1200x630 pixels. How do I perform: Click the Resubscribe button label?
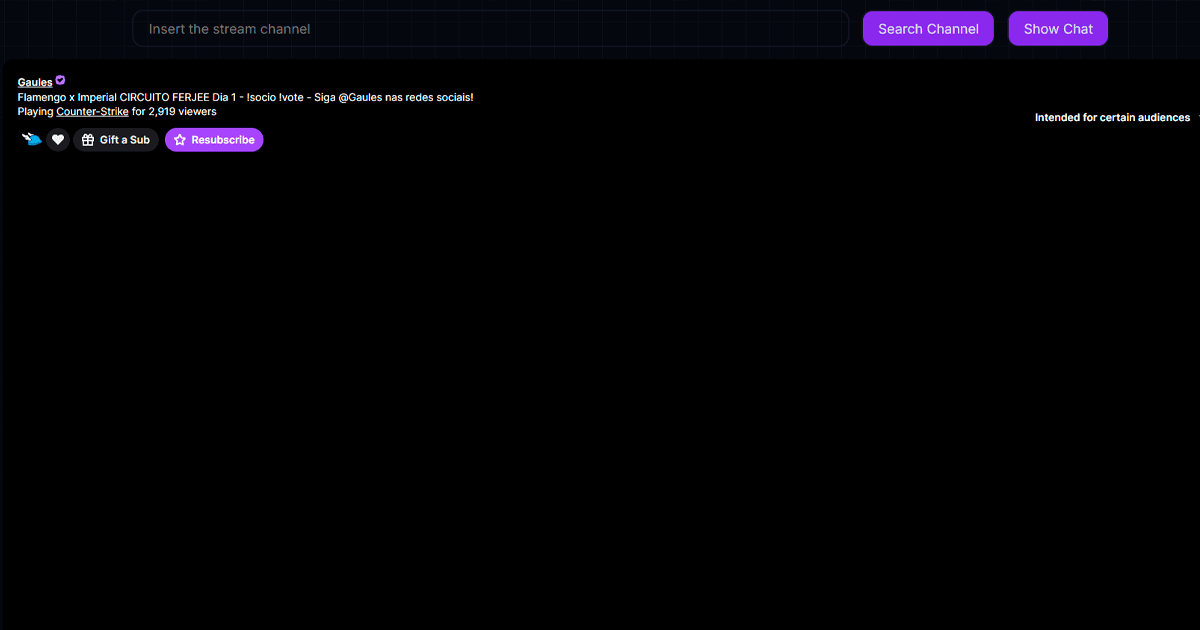223,140
